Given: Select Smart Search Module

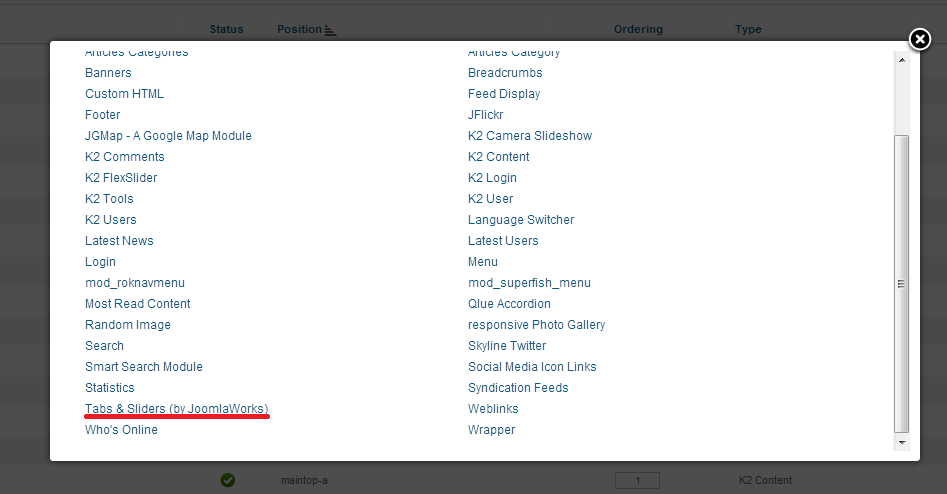Looking at the screenshot, I should click(143, 367).
